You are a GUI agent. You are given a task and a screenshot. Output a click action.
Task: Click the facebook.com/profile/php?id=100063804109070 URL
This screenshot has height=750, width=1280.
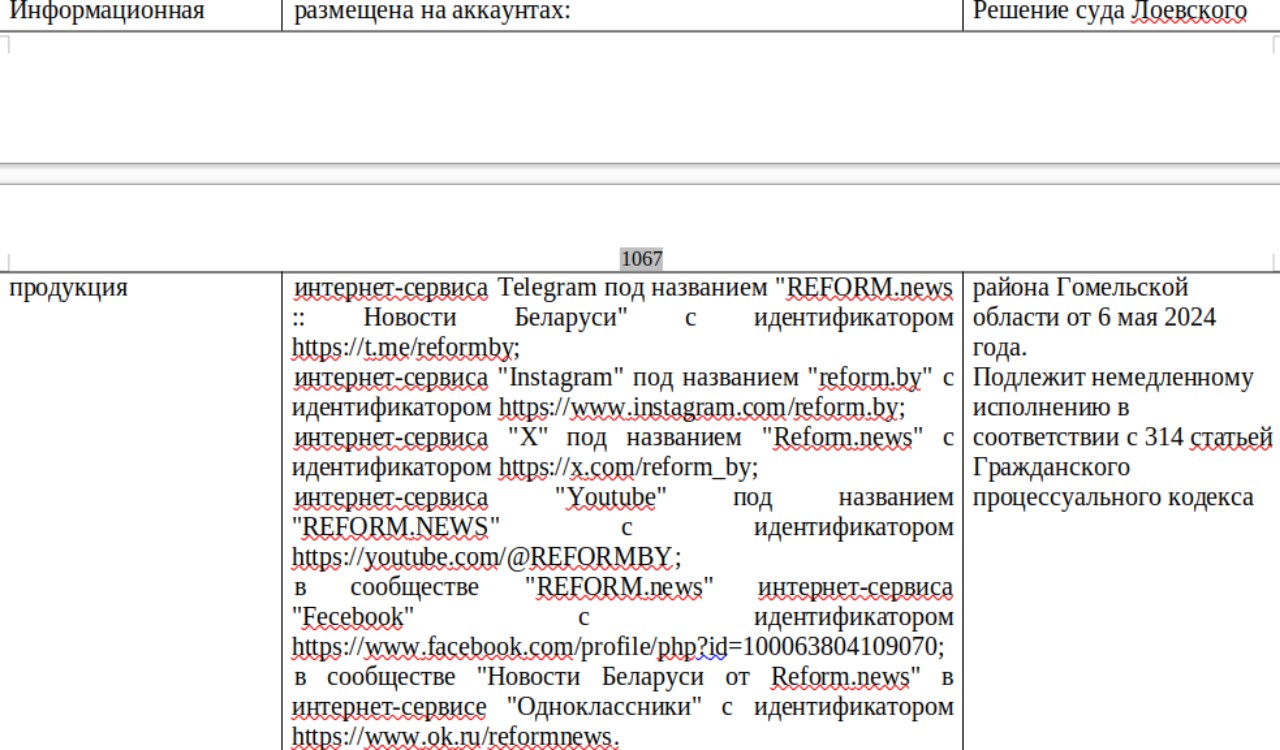pos(618,648)
